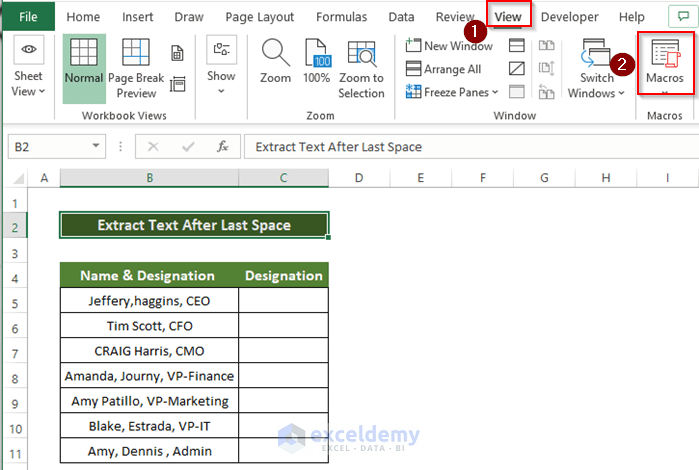Click the Split window icon
Image resolution: width=699 pixels, height=470 pixels.
[x=517, y=45]
